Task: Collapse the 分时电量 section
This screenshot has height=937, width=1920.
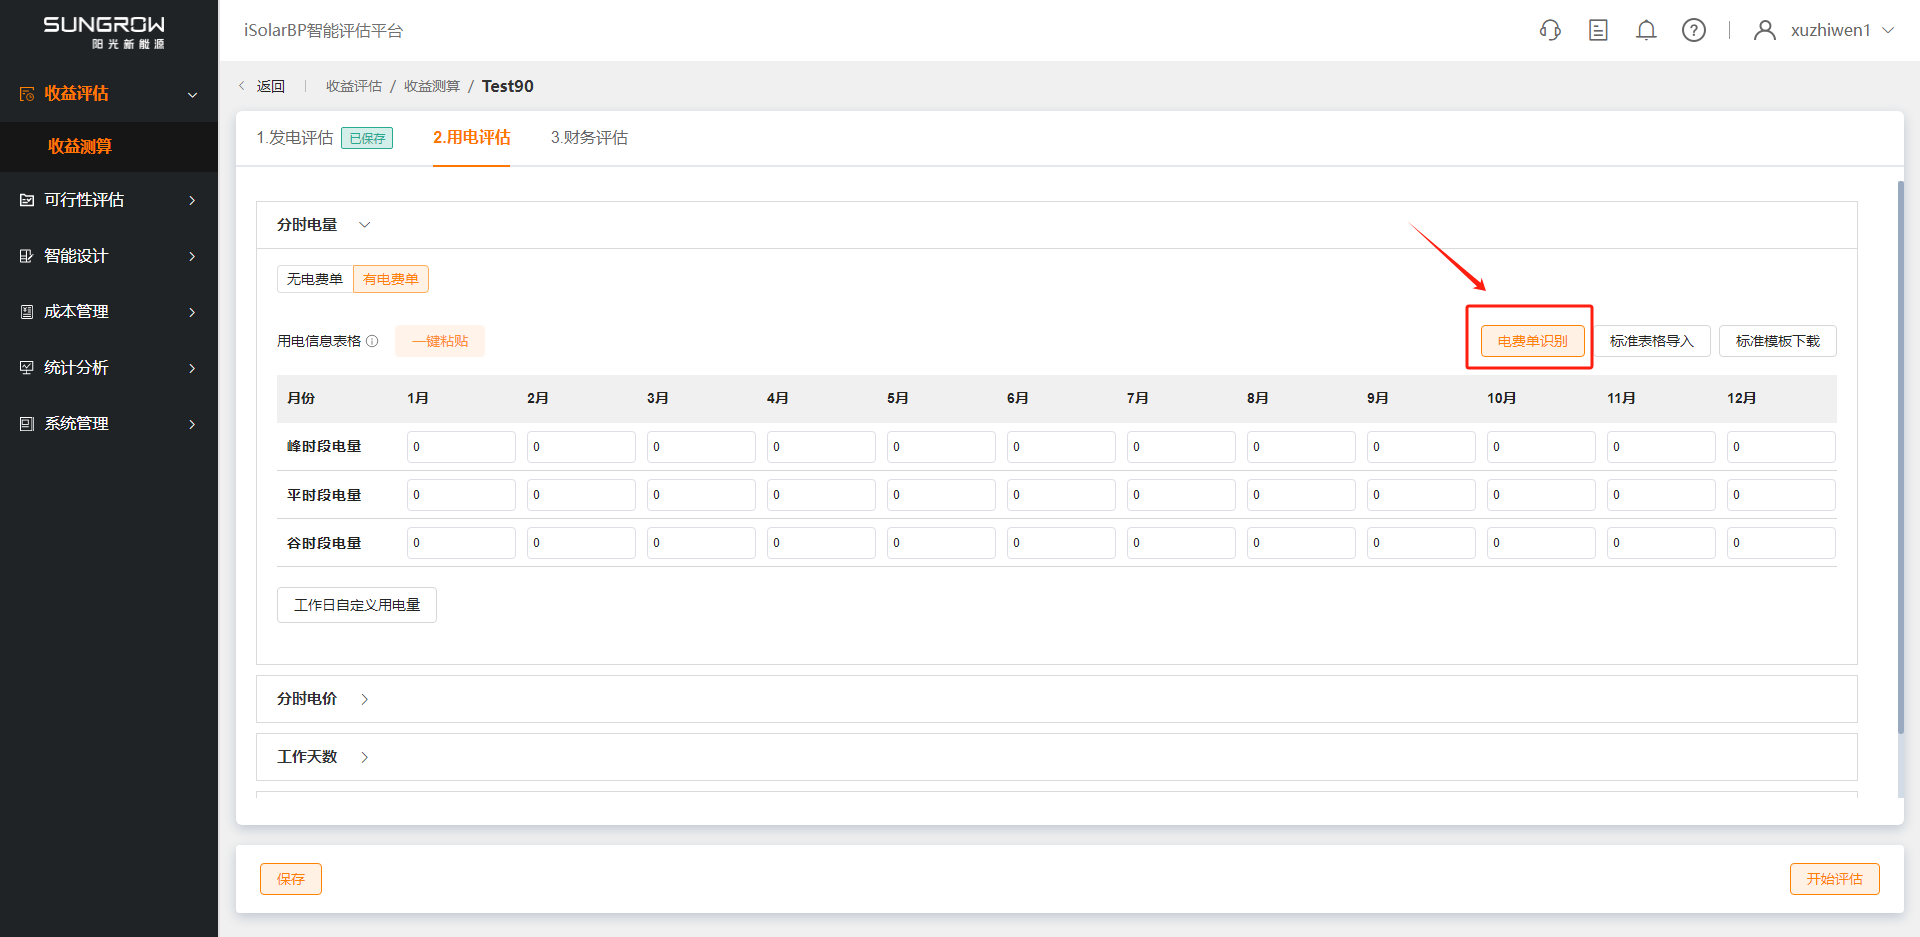Action: tap(364, 225)
